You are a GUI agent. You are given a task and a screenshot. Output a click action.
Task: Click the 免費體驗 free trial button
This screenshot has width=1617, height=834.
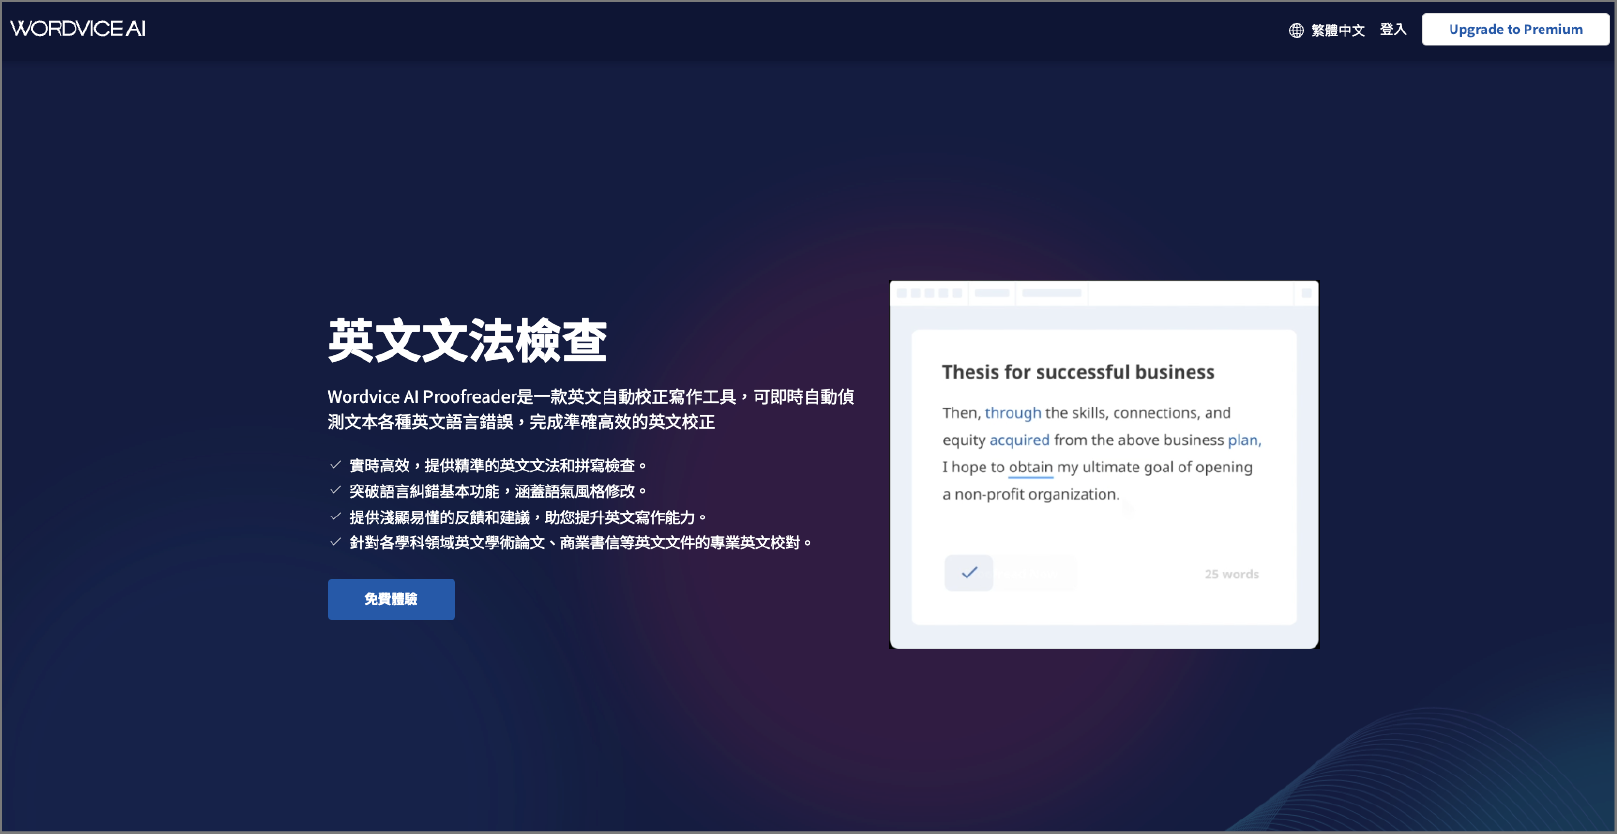[391, 599]
